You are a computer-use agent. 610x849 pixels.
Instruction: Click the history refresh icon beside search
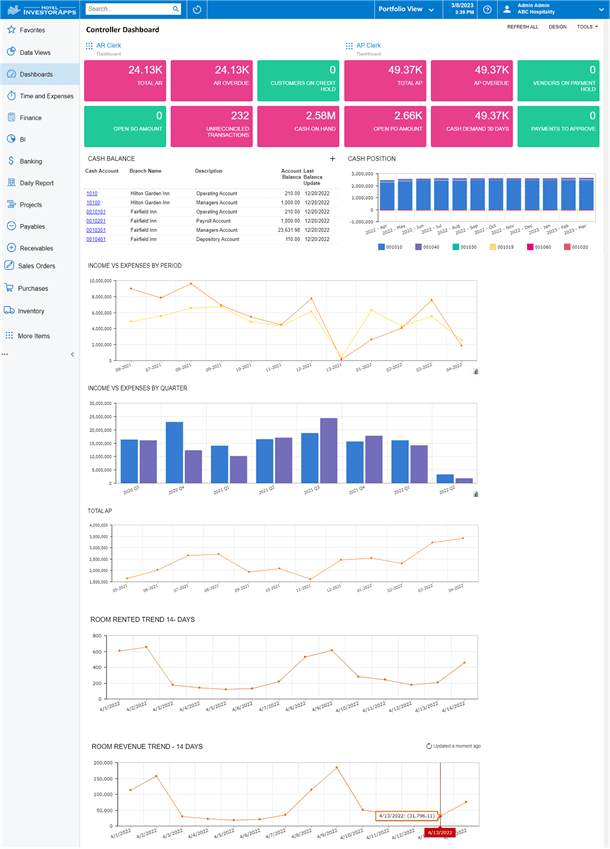197,9
